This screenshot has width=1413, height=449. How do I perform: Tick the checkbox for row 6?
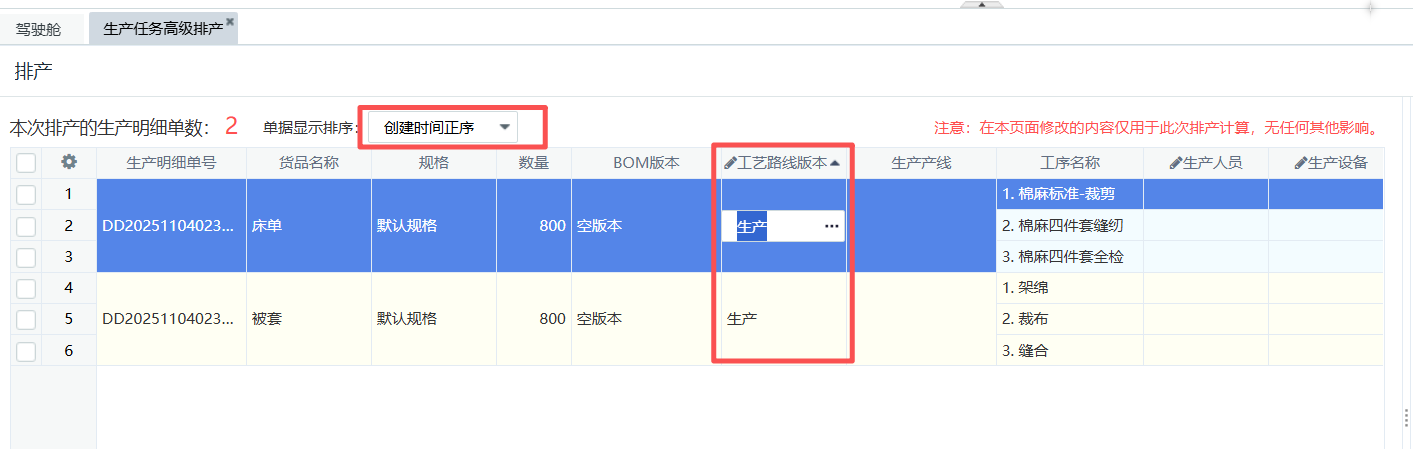pos(26,351)
